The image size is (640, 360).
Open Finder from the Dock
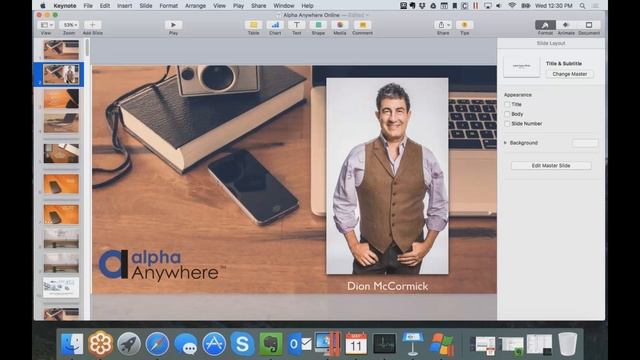pos(72,344)
